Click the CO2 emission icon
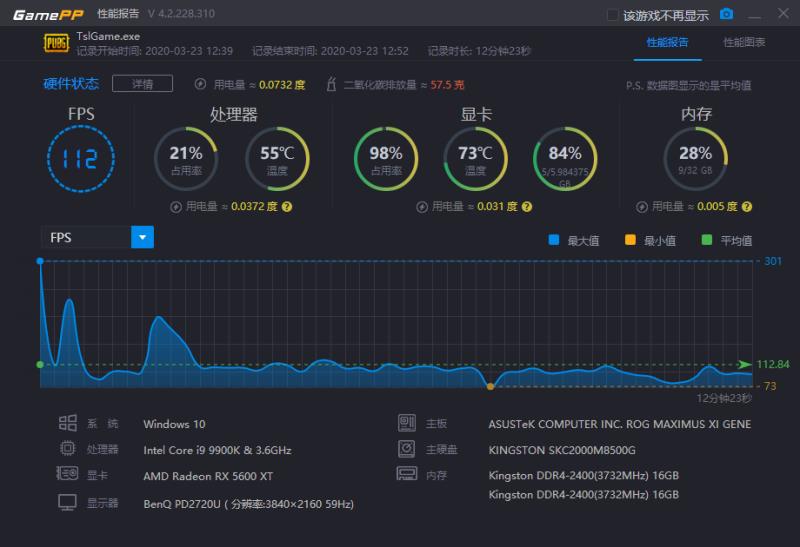The width and height of the screenshot is (800, 547). coord(331,84)
